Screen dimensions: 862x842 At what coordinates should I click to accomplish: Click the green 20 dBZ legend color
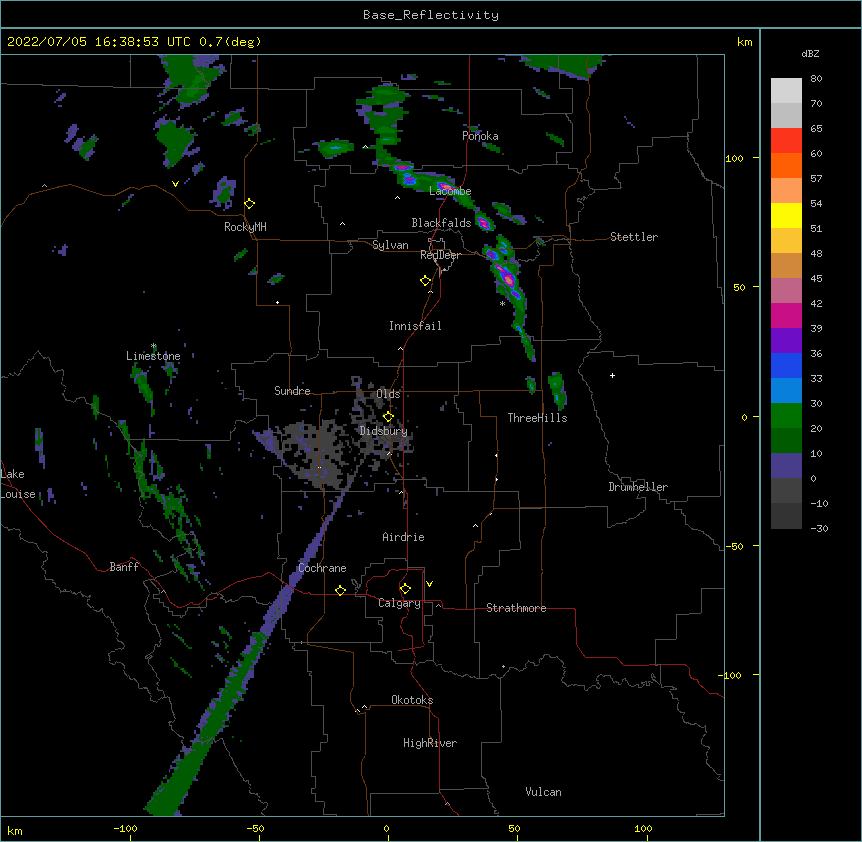click(x=786, y=416)
